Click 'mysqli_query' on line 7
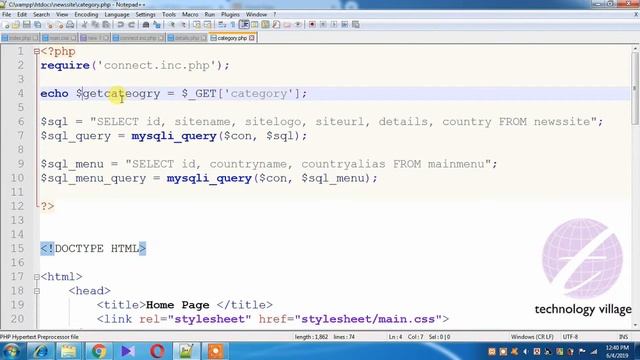 point(174,136)
